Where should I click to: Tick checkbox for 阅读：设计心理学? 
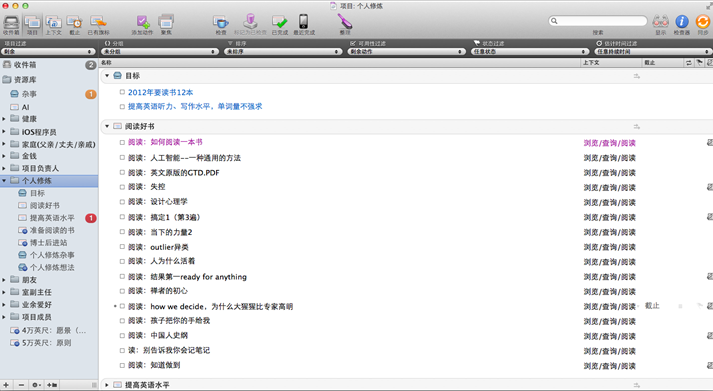pos(122,201)
